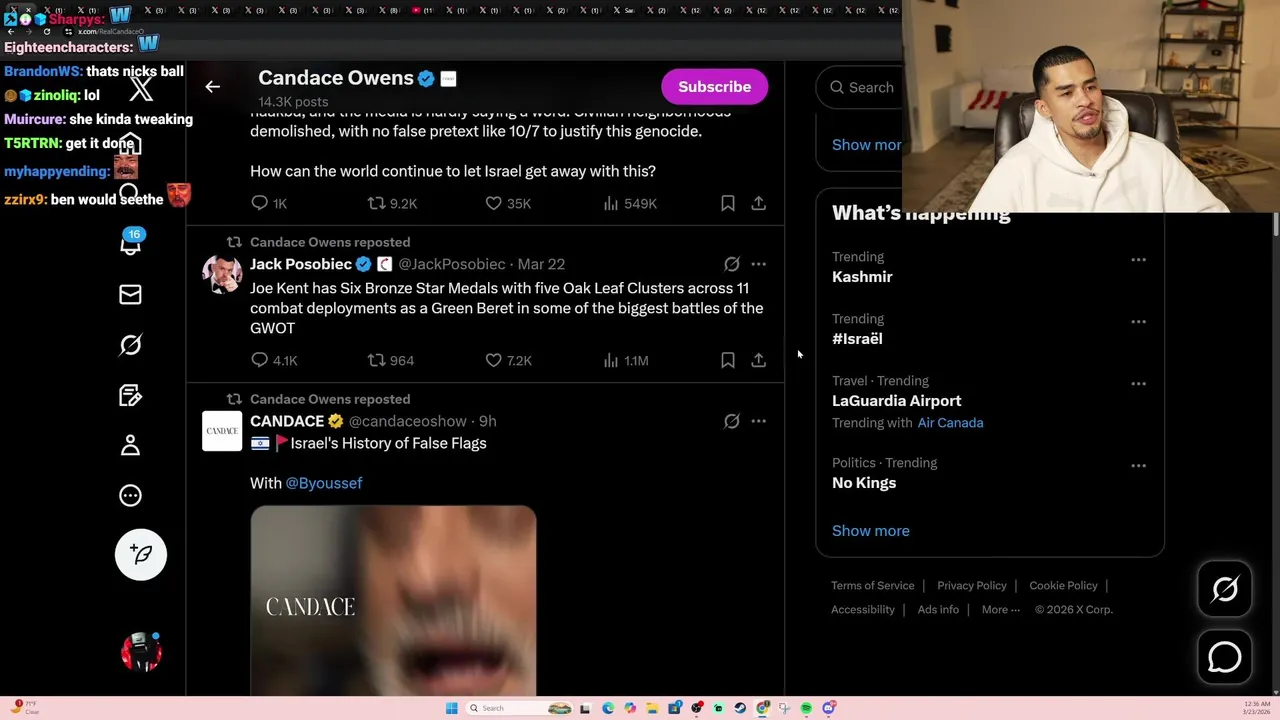Open more options for No Kings trend
Screen dimensions: 1280x720
pos(1138,465)
